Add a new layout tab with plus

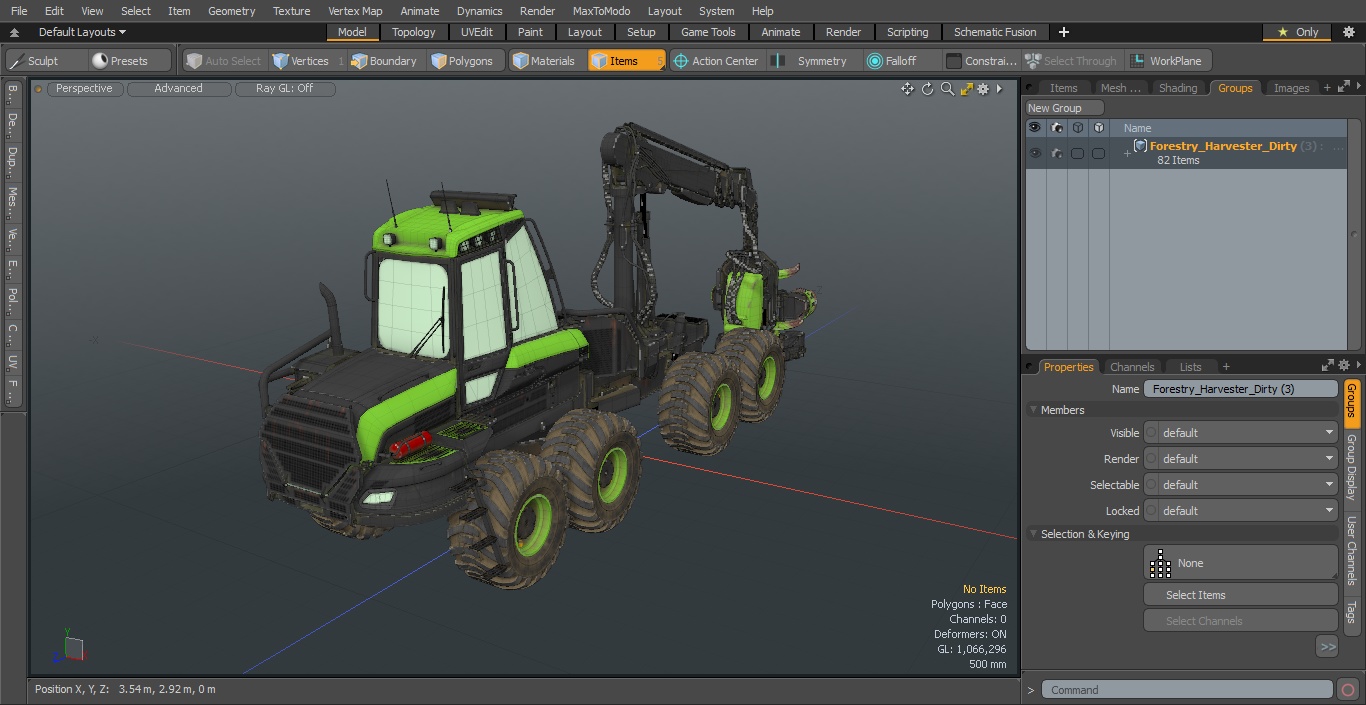click(1063, 32)
